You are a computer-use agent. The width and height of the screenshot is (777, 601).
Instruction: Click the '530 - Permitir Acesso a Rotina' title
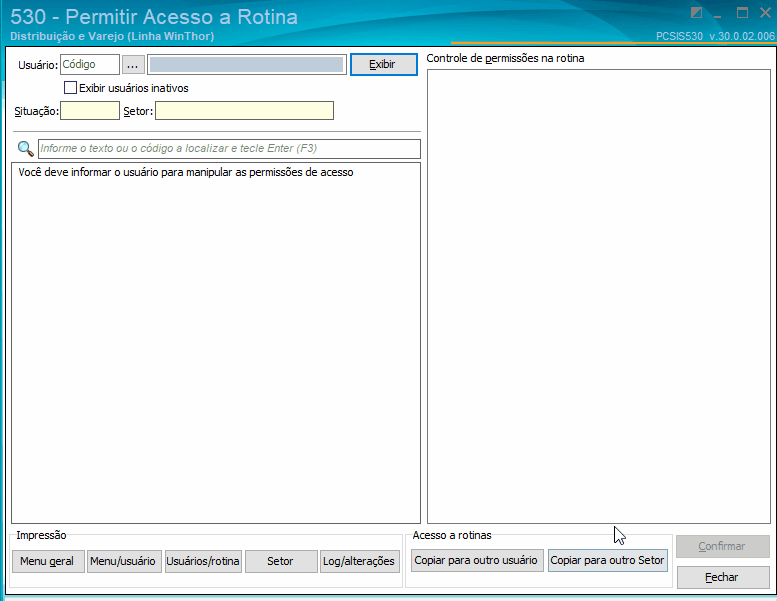(154, 17)
